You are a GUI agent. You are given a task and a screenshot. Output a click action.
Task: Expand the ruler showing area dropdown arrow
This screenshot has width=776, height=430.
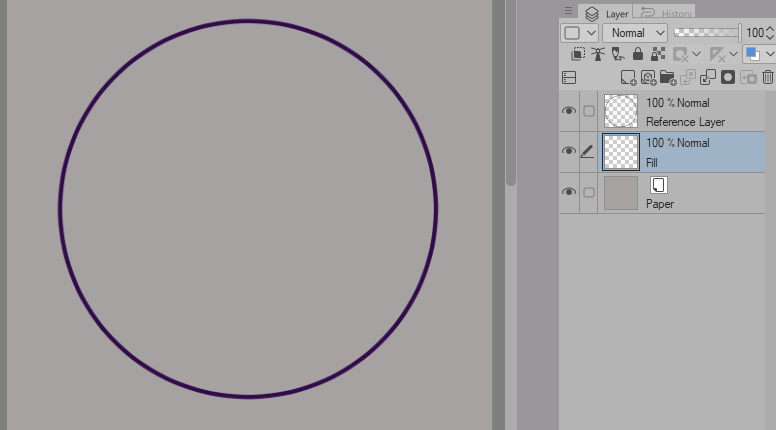pyautogui.click(x=733, y=54)
